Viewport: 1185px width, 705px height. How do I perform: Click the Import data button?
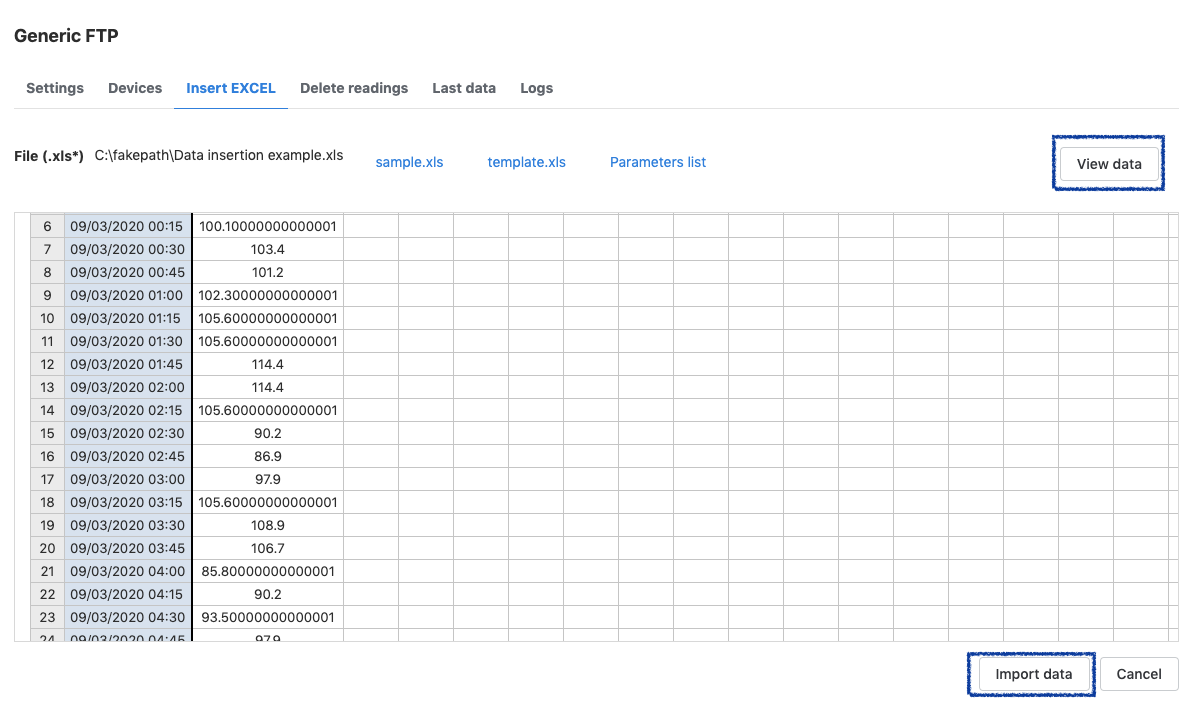tap(1033, 674)
